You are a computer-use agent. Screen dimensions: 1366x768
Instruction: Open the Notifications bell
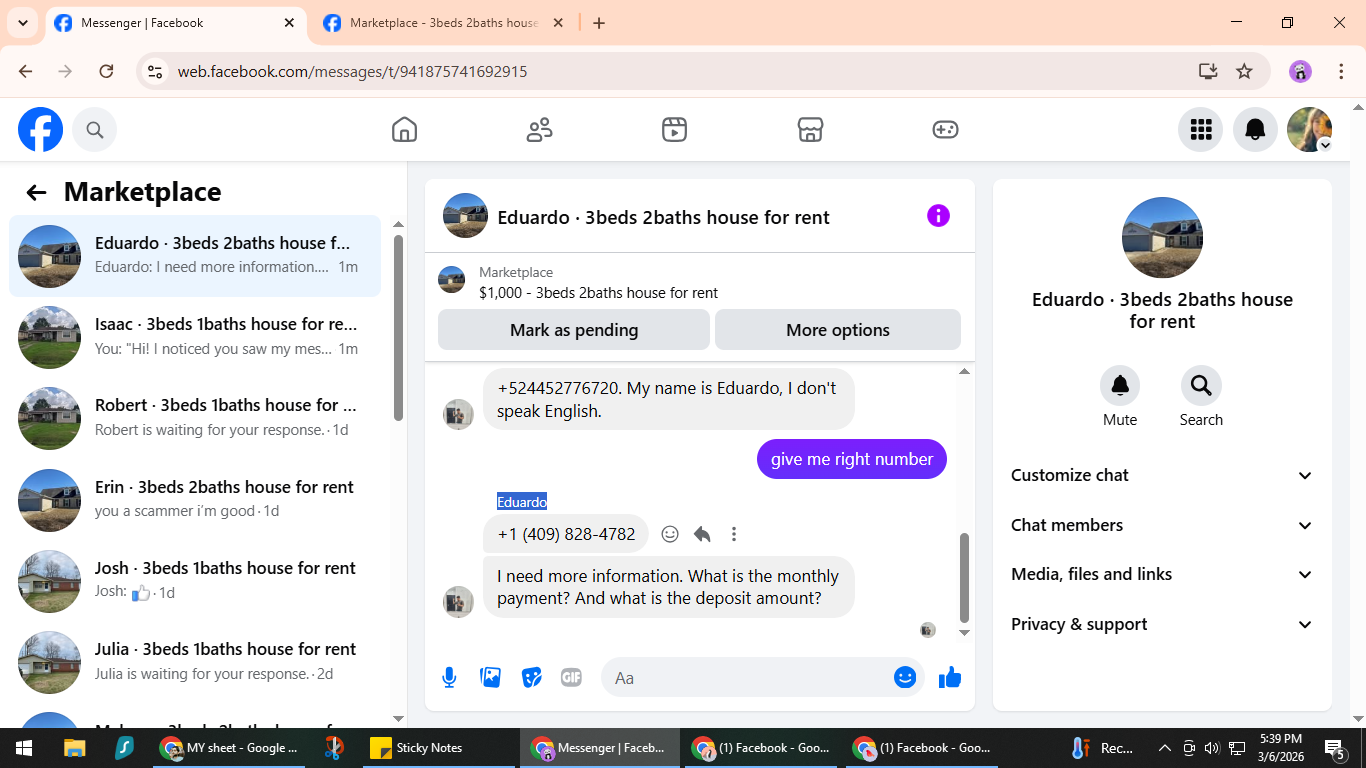coord(1255,130)
